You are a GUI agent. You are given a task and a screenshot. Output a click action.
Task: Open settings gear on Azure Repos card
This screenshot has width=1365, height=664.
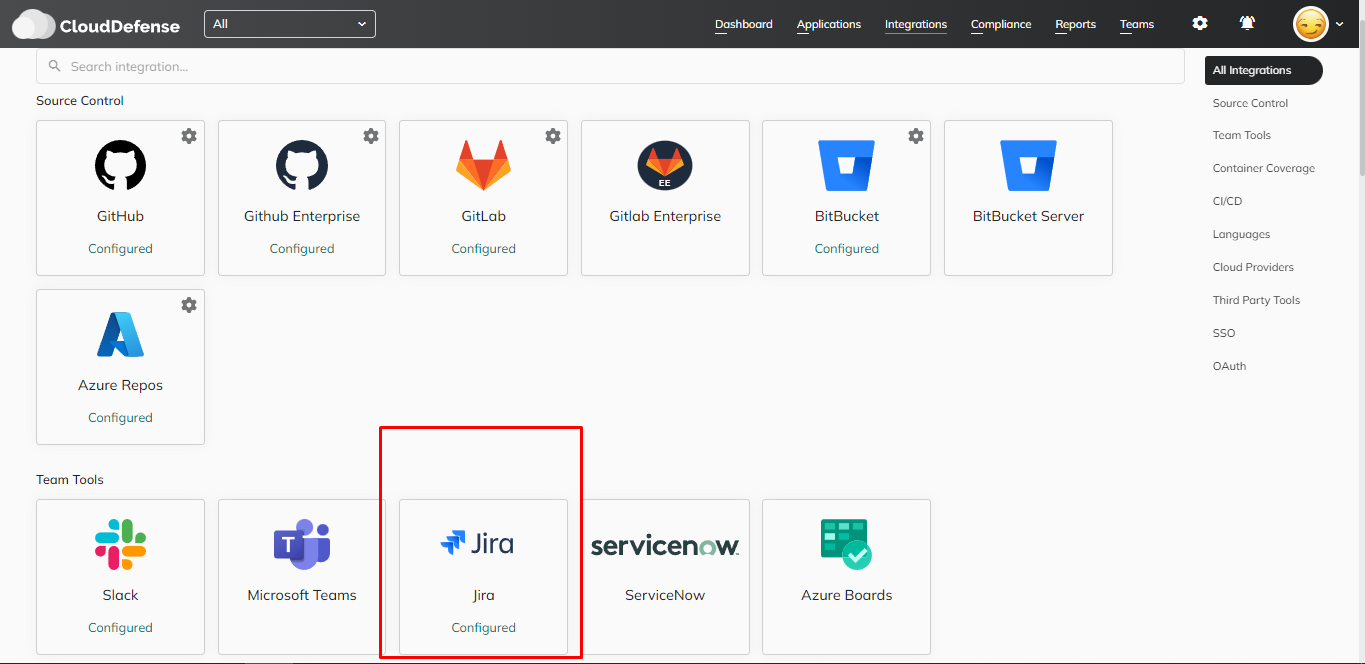coord(189,305)
